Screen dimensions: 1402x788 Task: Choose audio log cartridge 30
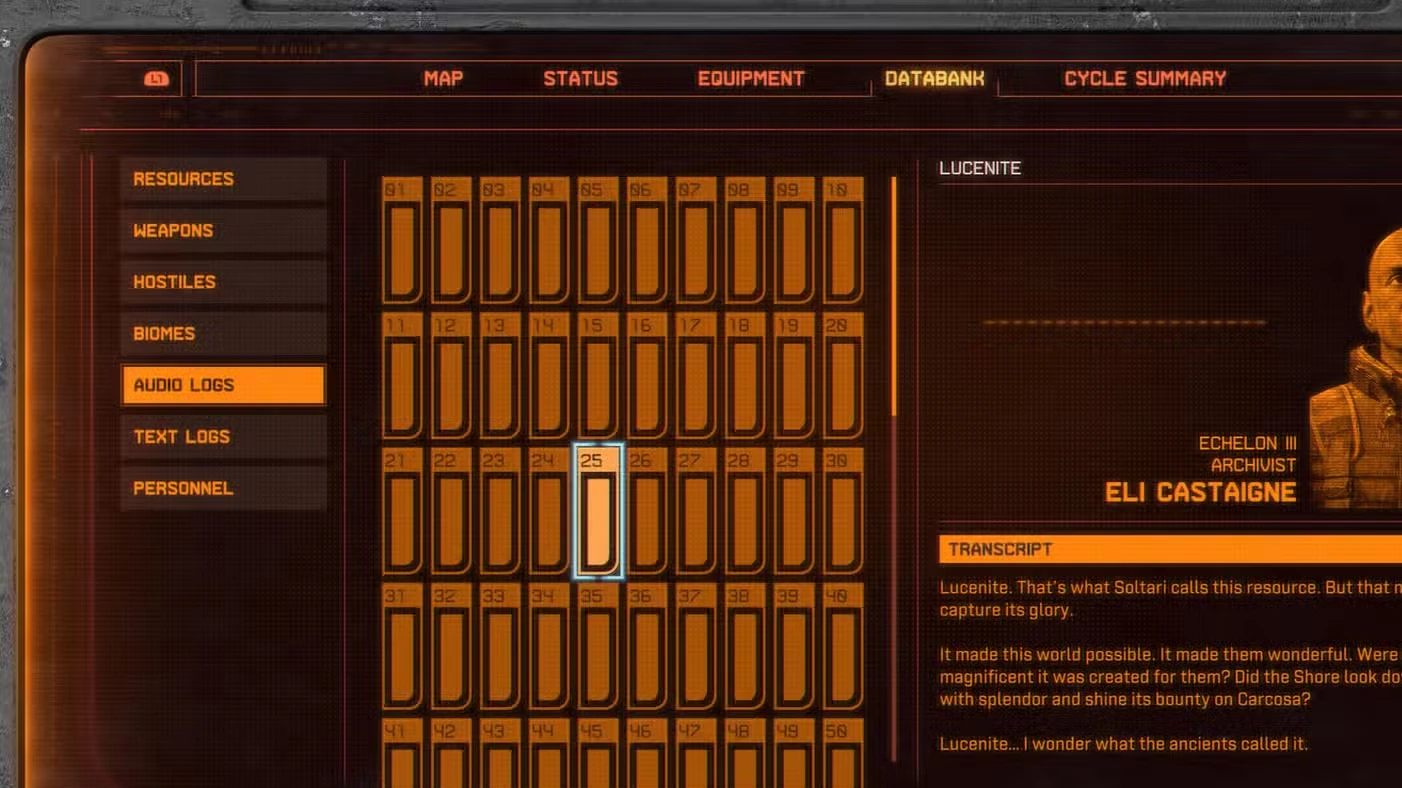[x=843, y=511]
